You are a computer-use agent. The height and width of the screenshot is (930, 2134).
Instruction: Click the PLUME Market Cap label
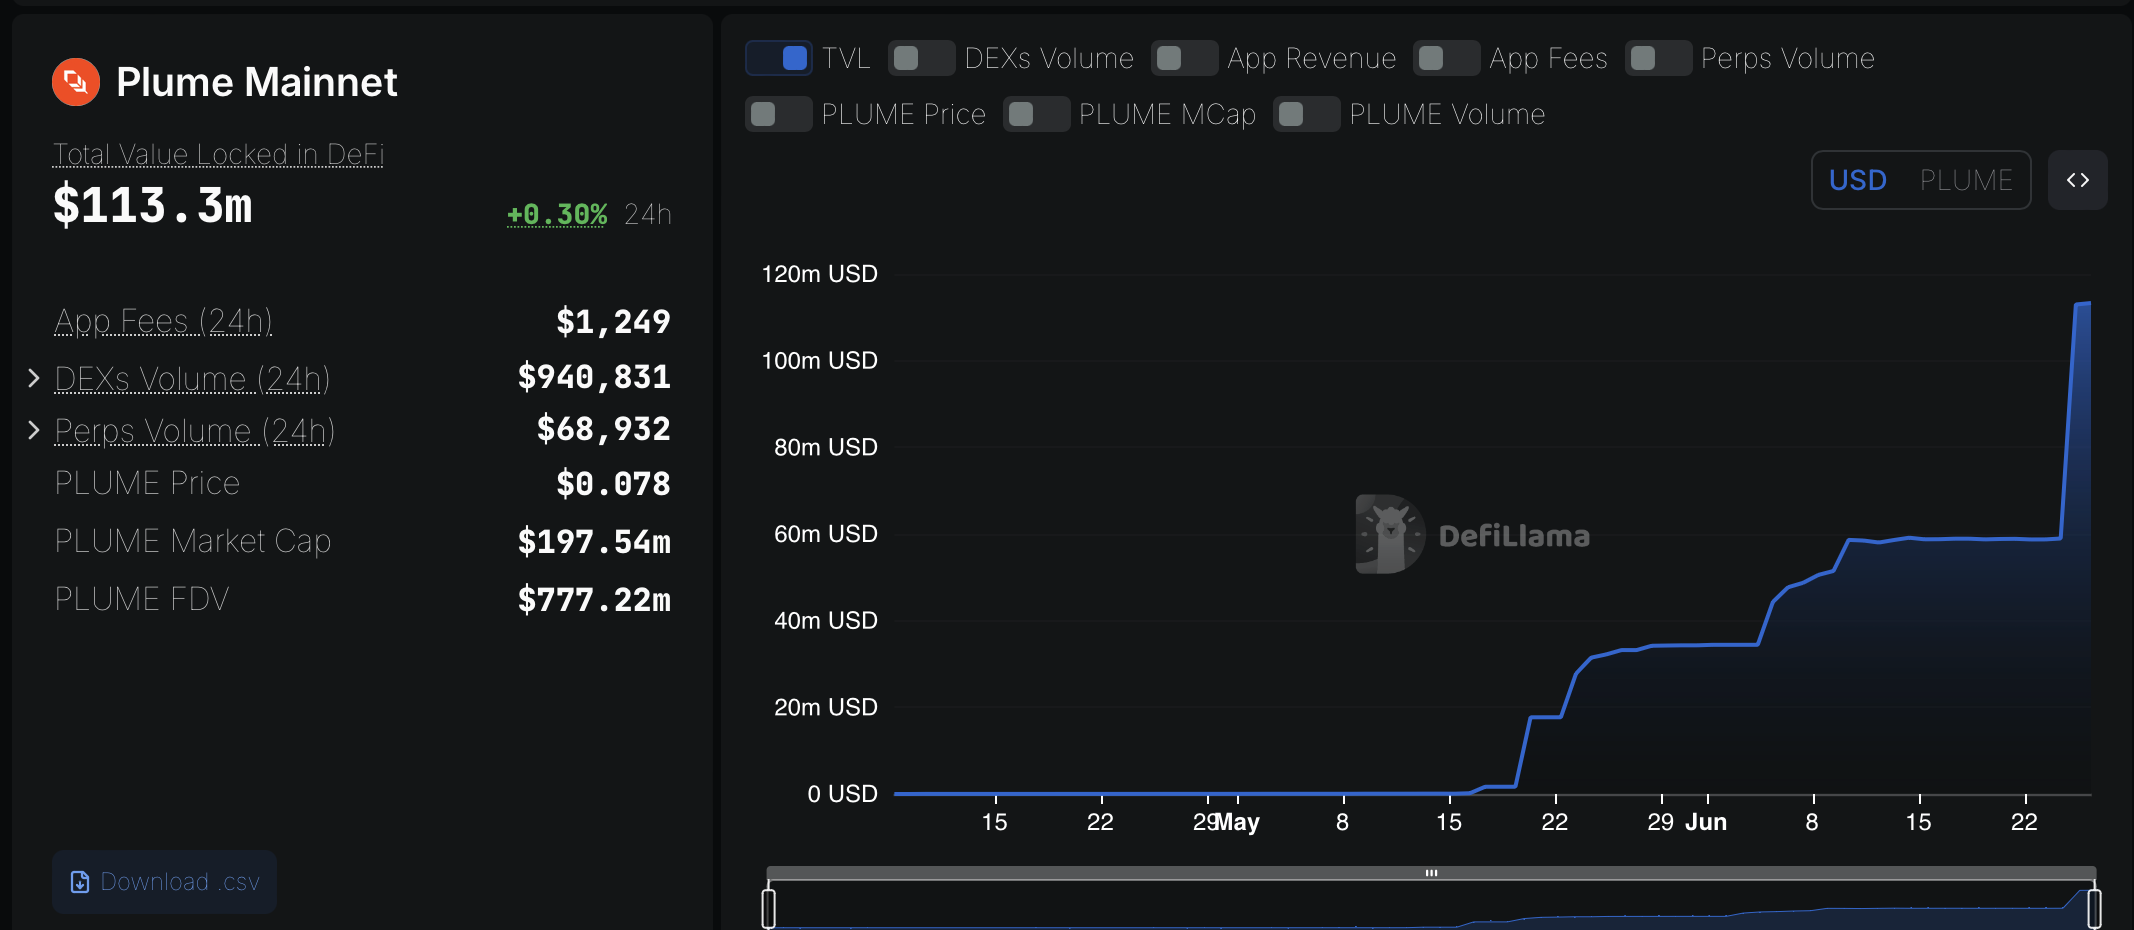(x=193, y=541)
